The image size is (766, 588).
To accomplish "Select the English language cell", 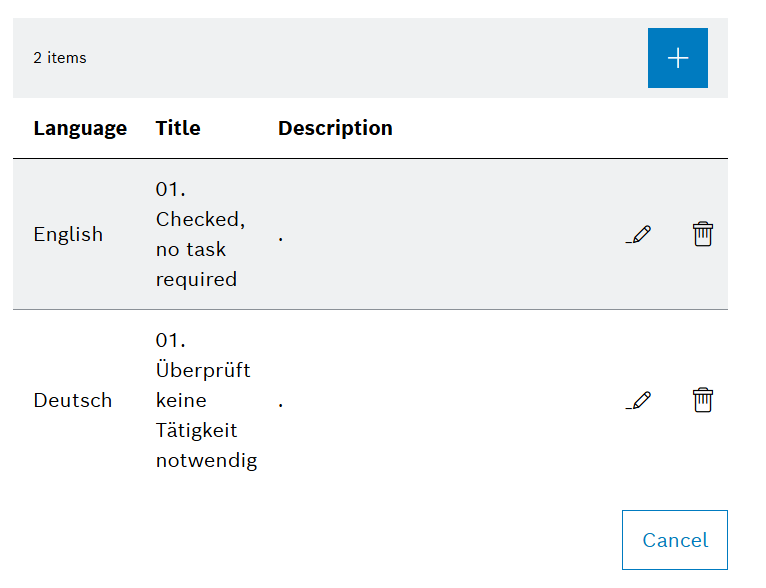I will click(68, 235).
